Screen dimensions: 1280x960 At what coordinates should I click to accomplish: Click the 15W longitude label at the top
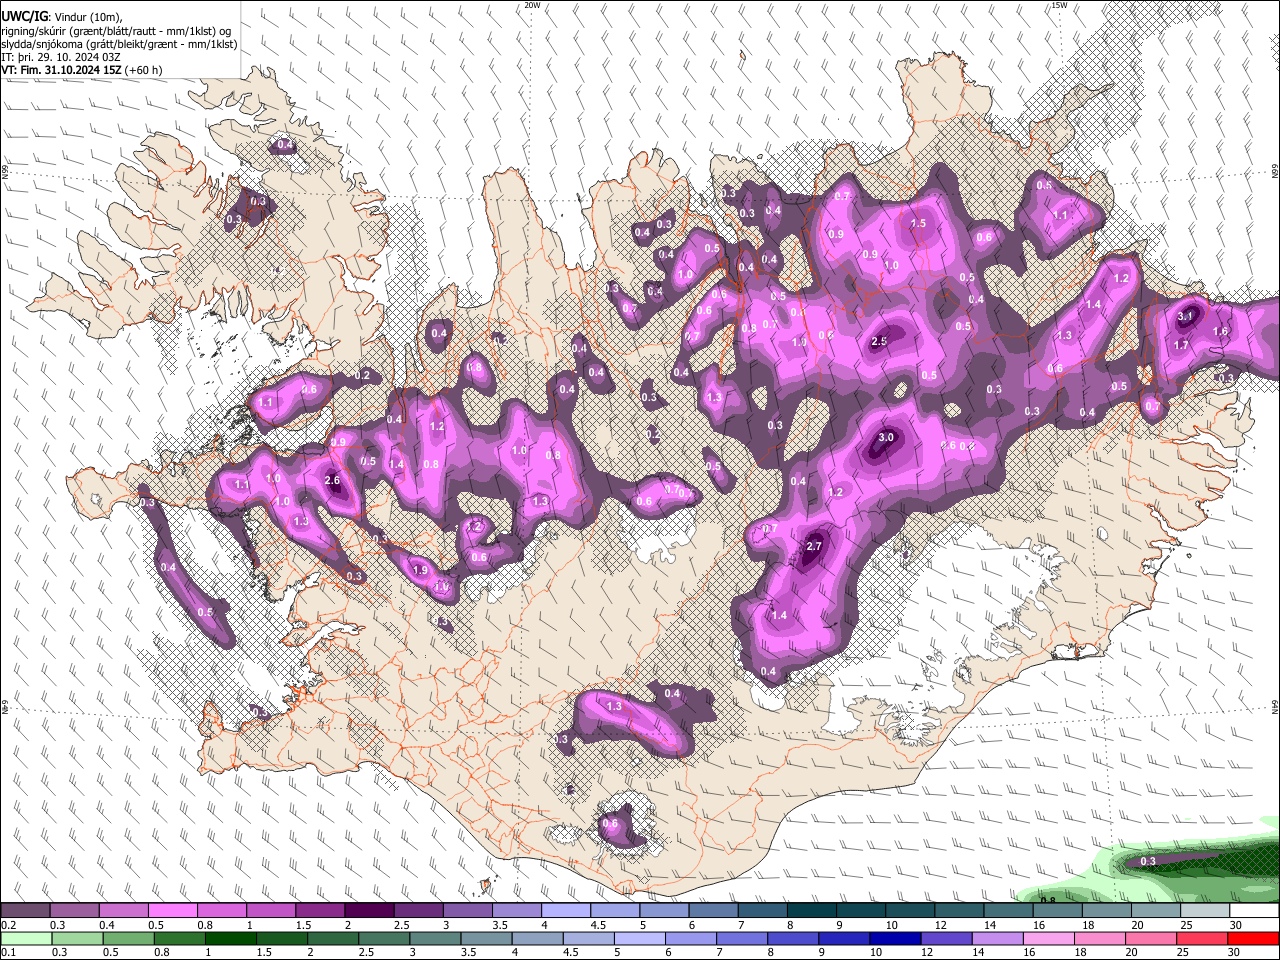click(x=1059, y=5)
